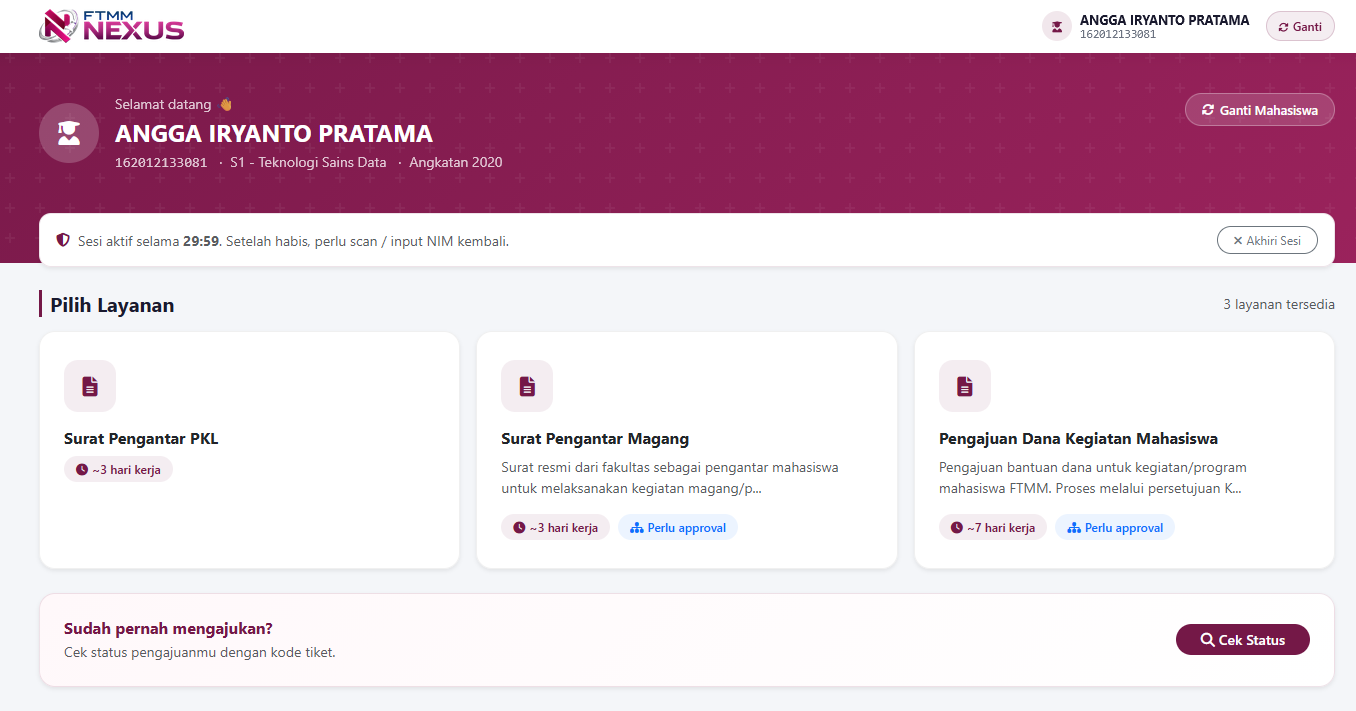The image size is (1356, 711).
Task: Click the document icon on Surat Pengantar PKL
Action: tap(90, 386)
